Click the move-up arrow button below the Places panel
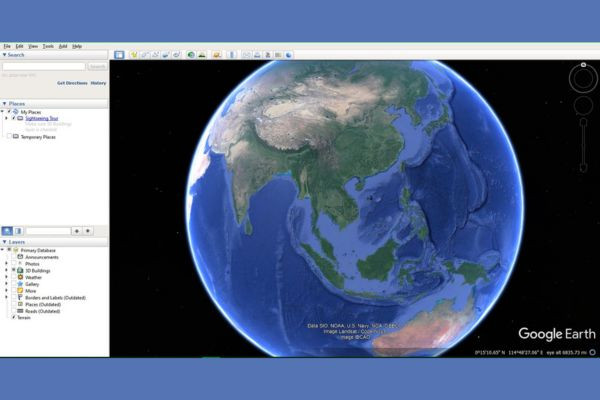 [77, 231]
